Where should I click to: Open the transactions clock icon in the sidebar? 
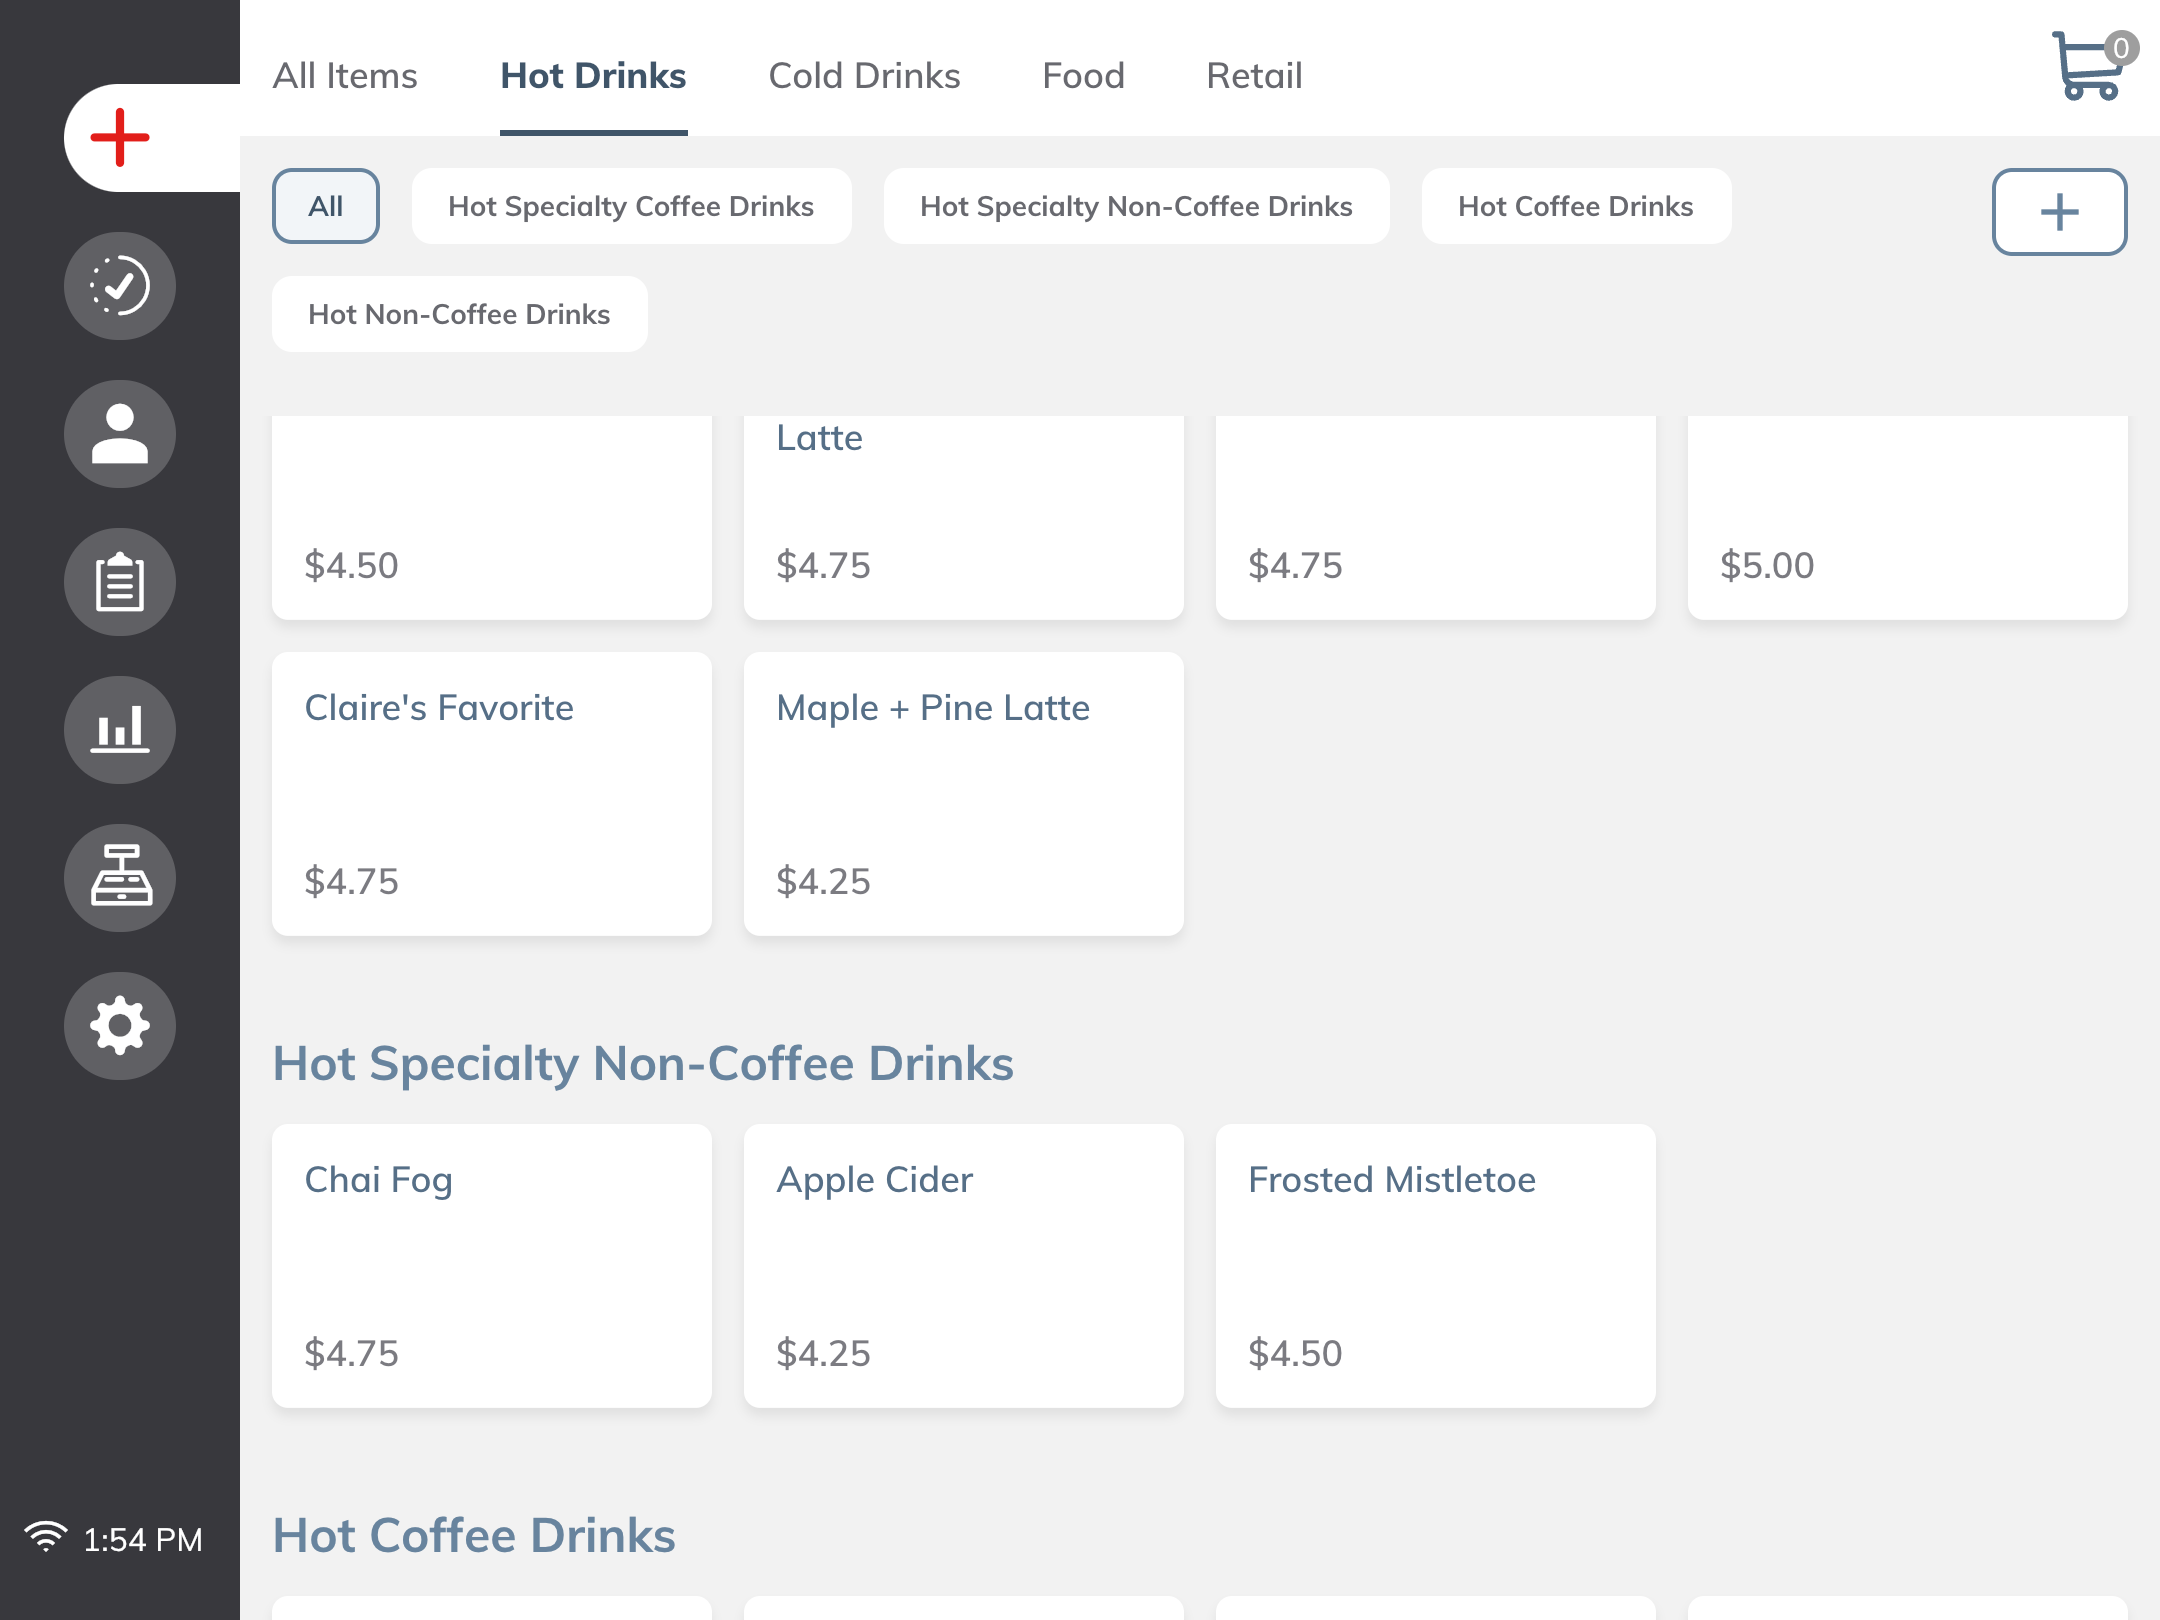(120, 287)
